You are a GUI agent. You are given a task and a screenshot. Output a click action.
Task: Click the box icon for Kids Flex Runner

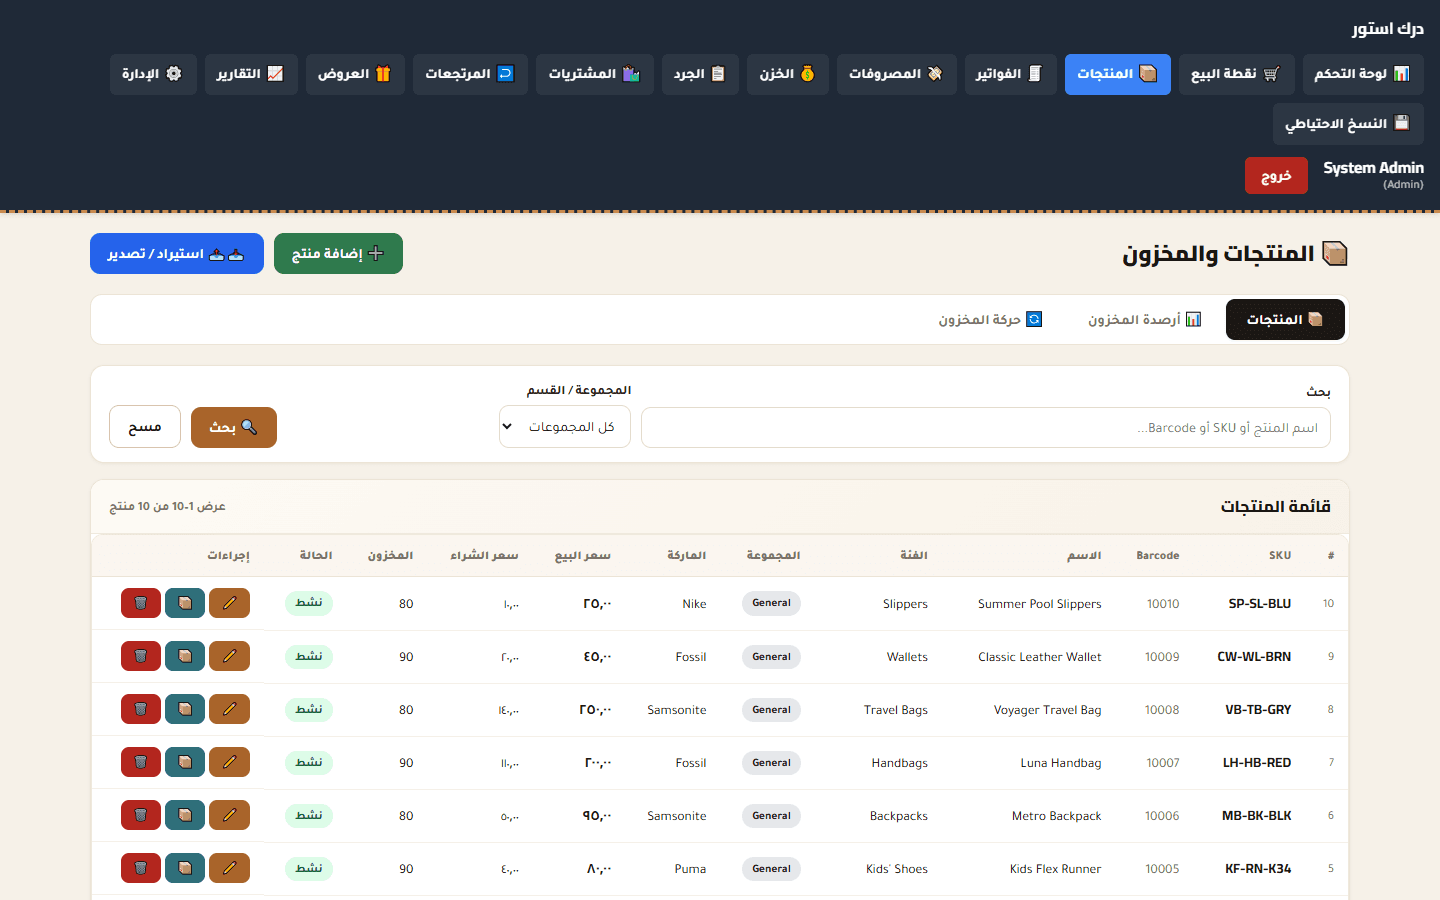click(185, 868)
